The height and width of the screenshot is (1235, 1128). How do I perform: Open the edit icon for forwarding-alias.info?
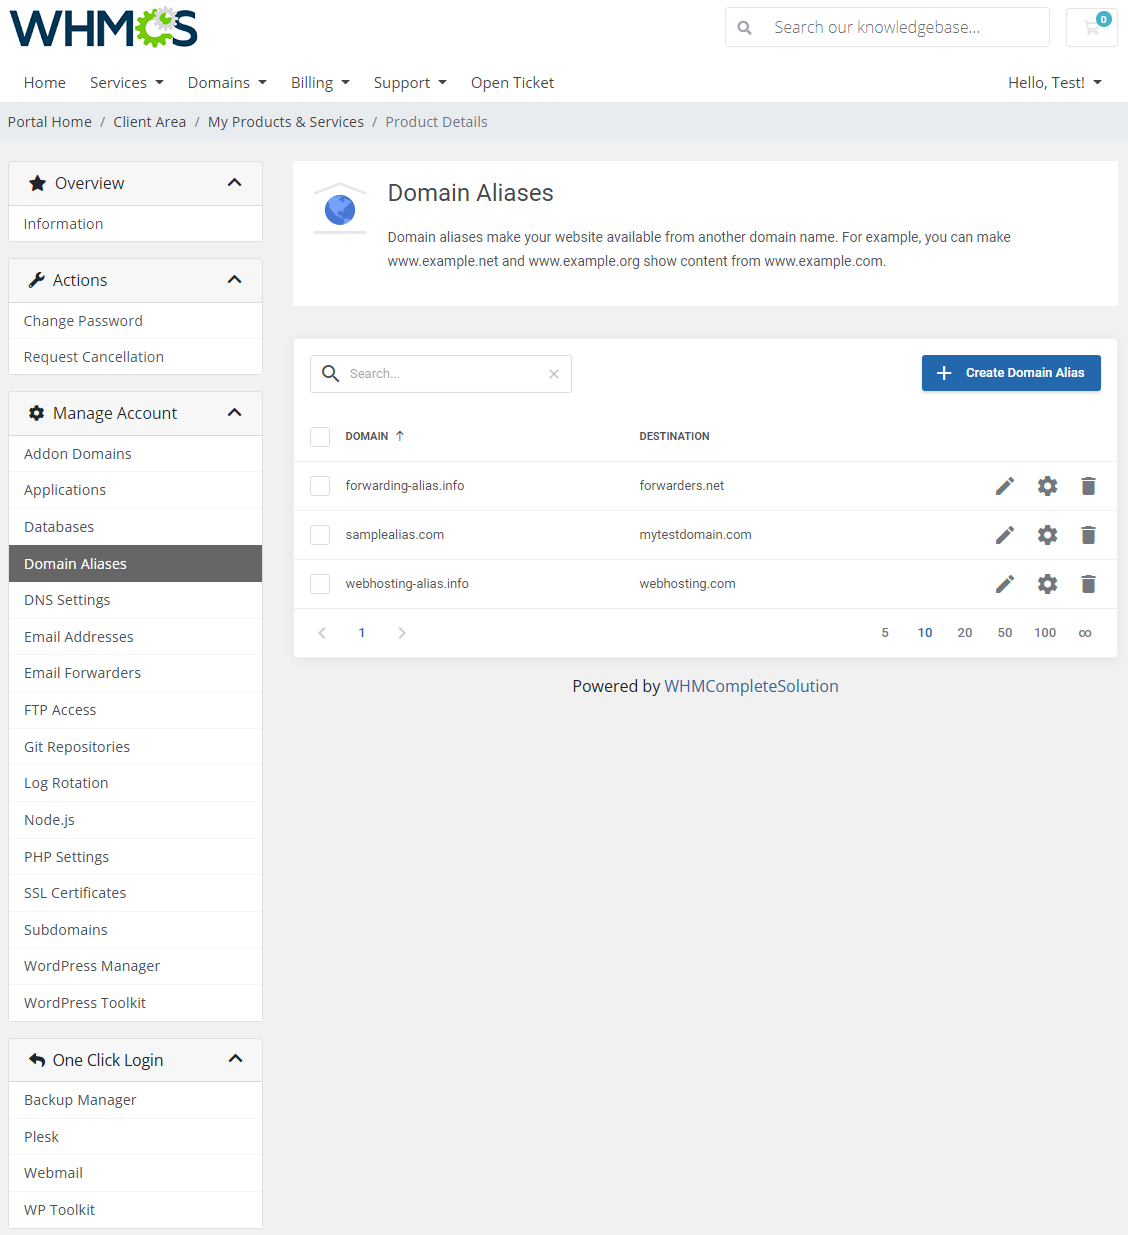point(1004,485)
